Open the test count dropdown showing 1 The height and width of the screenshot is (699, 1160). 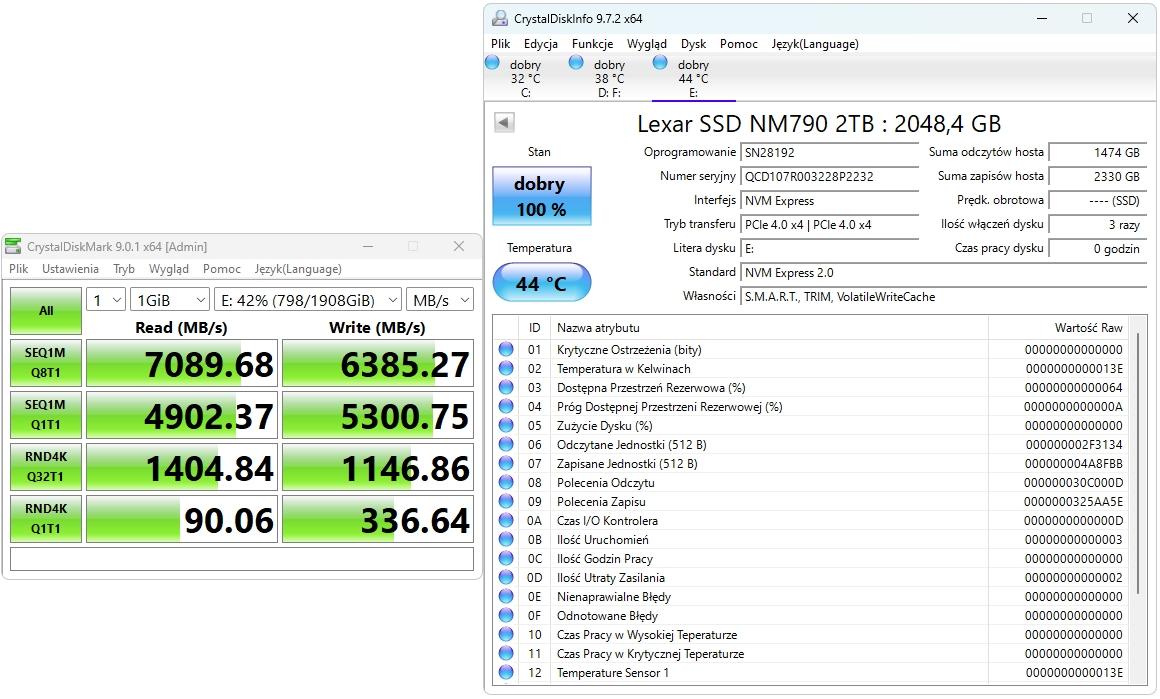click(106, 300)
